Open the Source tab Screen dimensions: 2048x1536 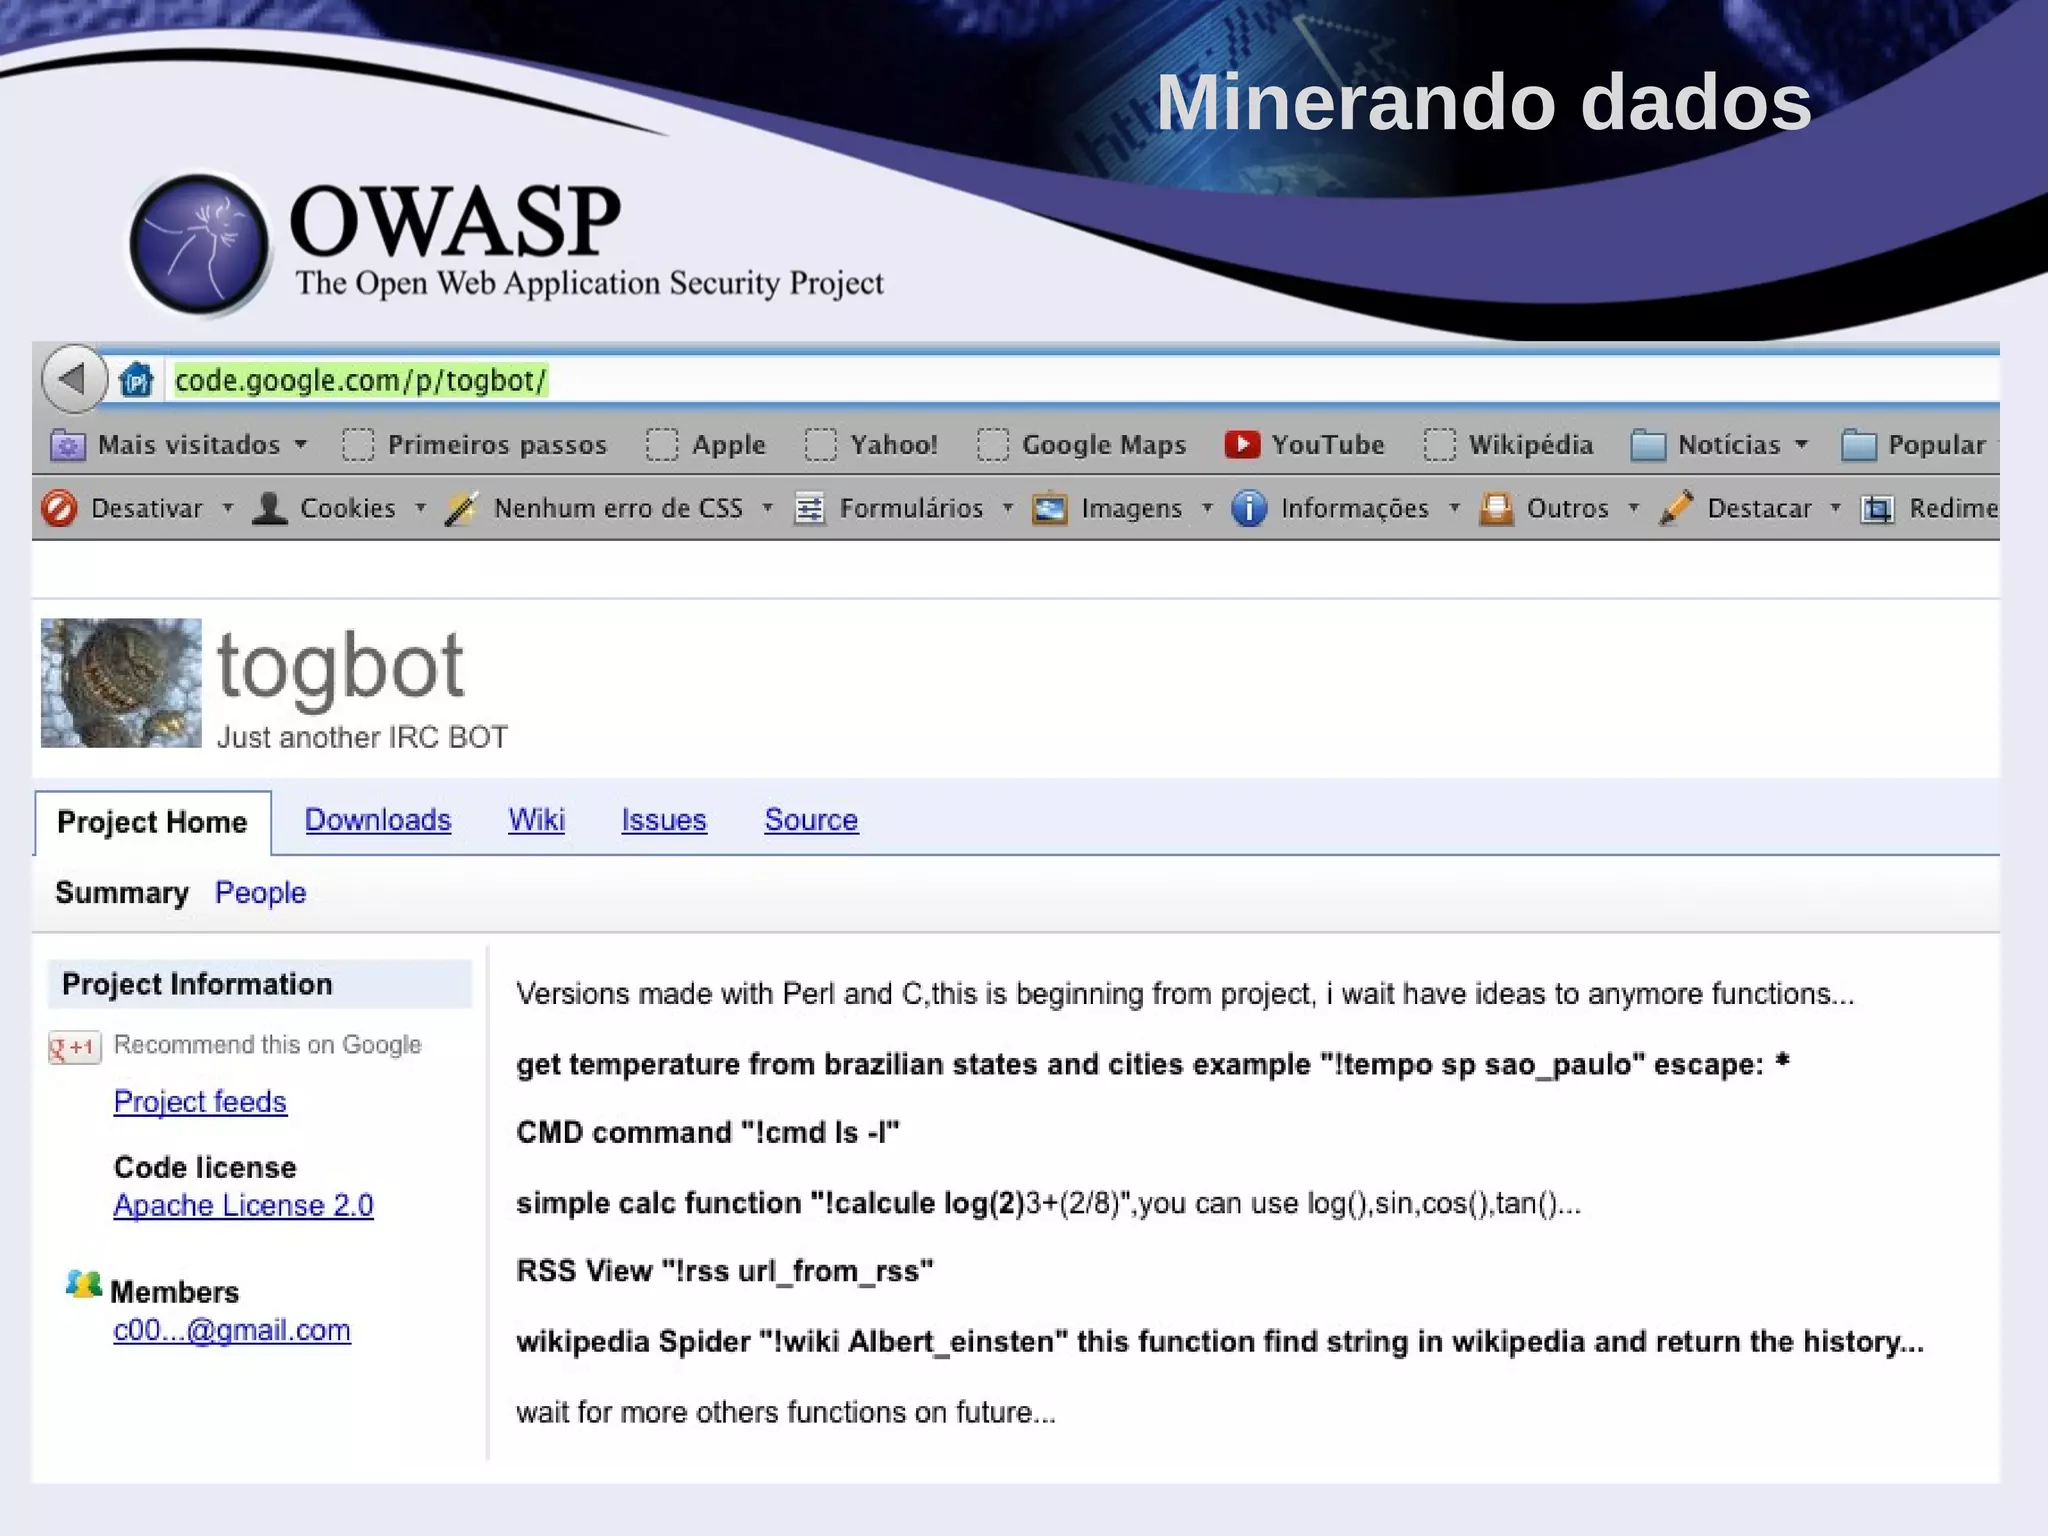click(811, 820)
